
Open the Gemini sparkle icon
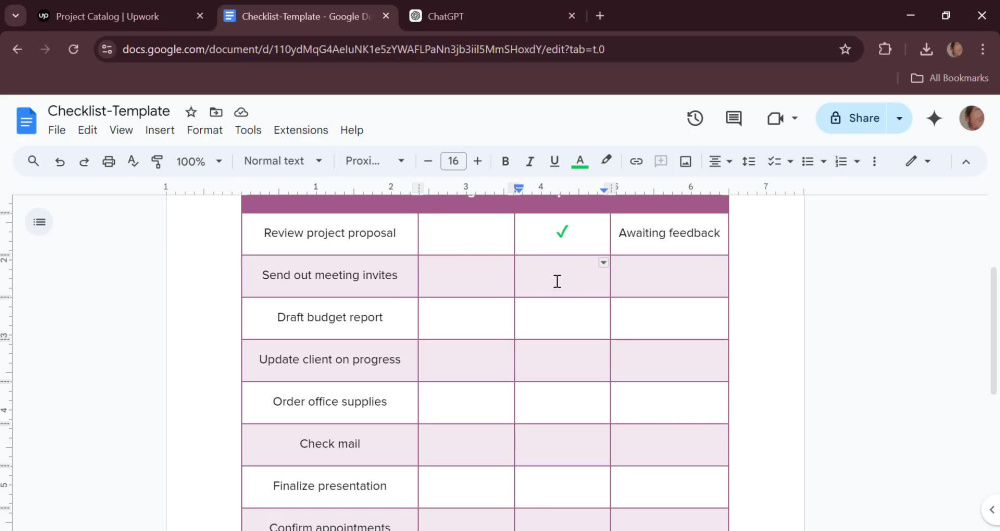click(934, 118)
